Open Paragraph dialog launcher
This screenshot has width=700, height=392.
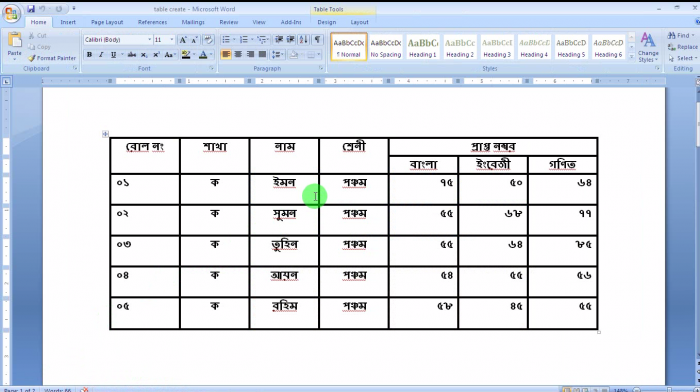tap(321, 68)
